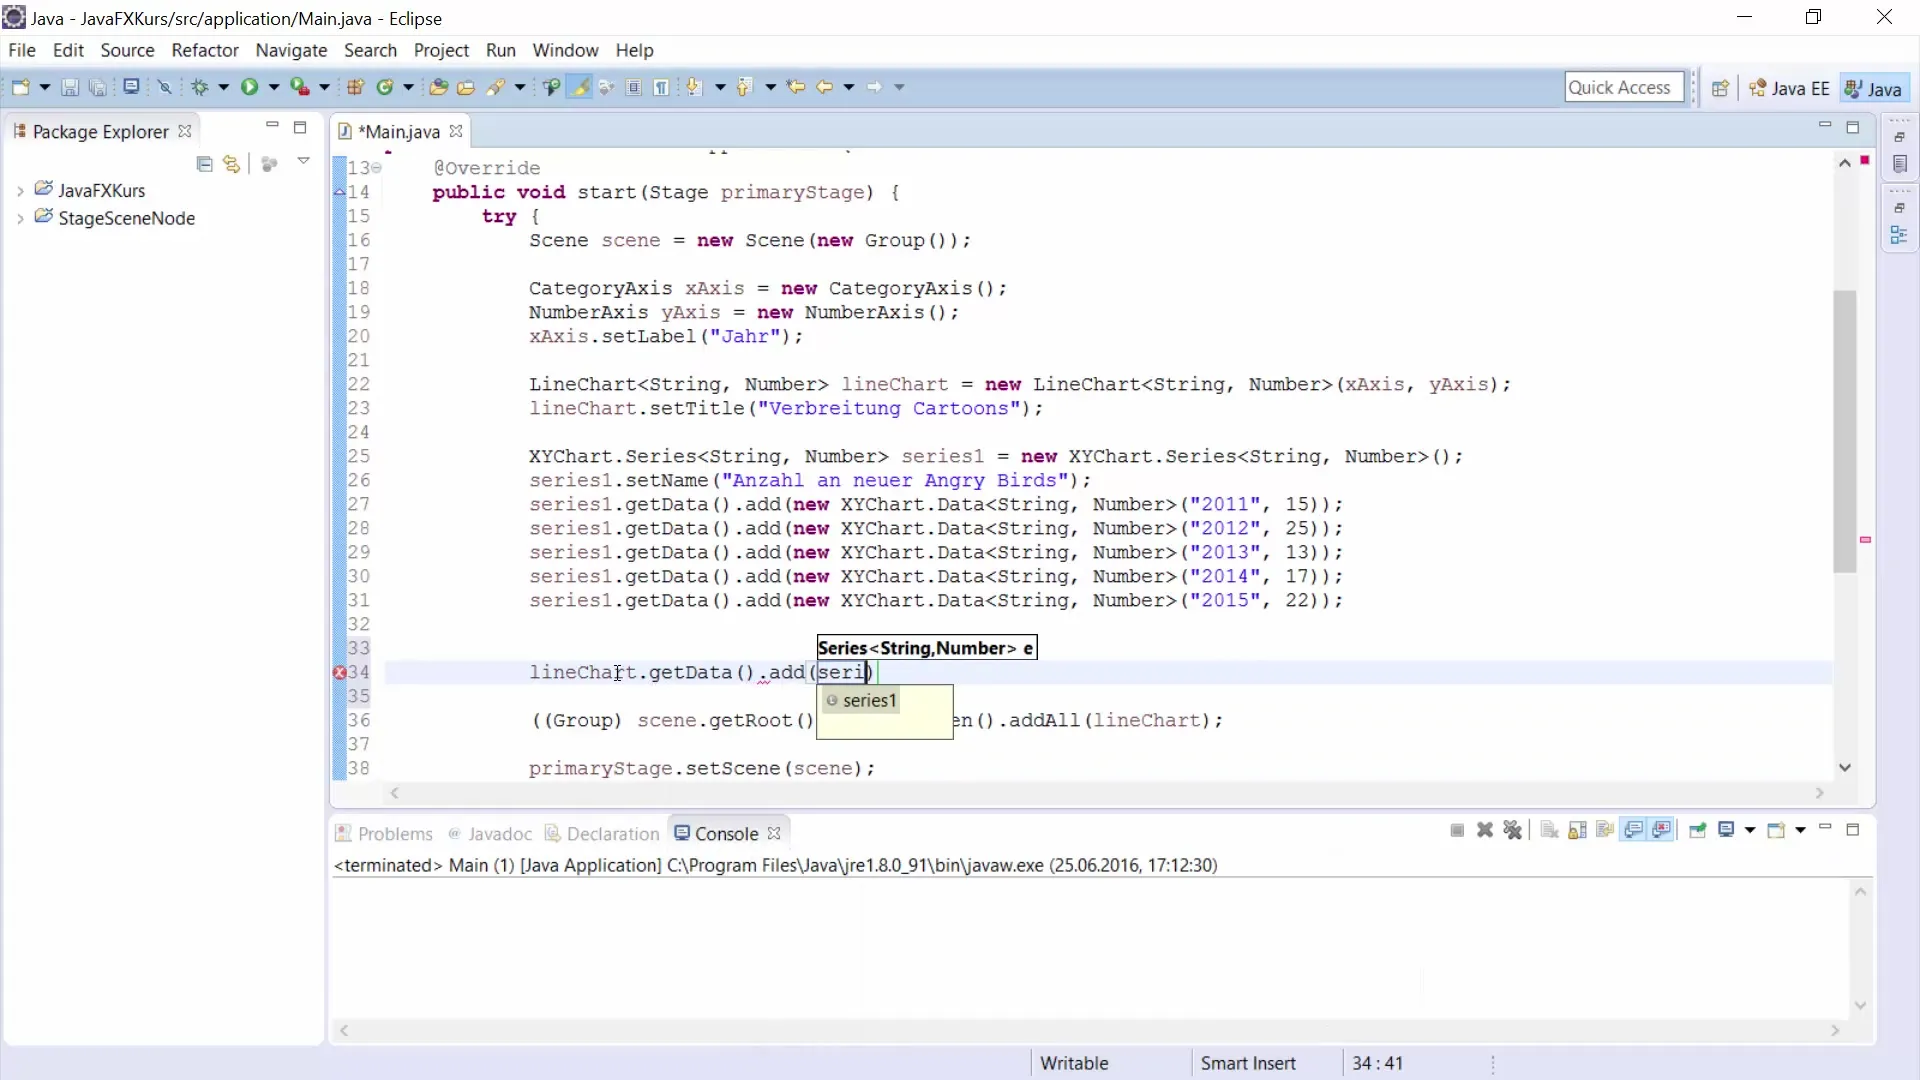
Task: Toggle the Mark Occurrences highlighter icon
Action: [579, 88]
